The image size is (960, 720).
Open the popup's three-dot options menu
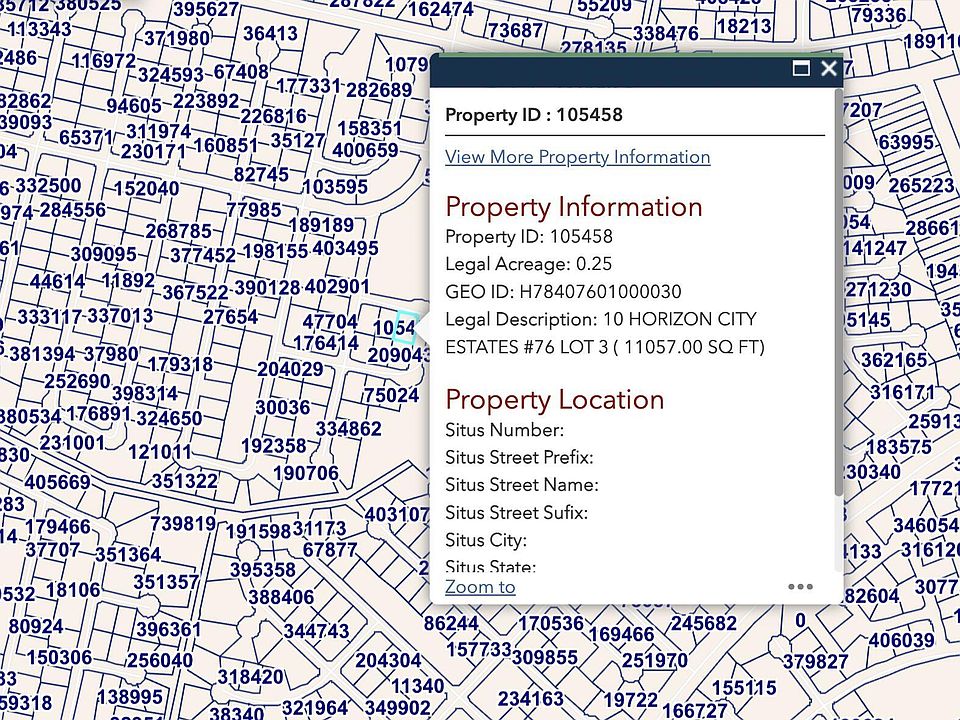[800, 587]
